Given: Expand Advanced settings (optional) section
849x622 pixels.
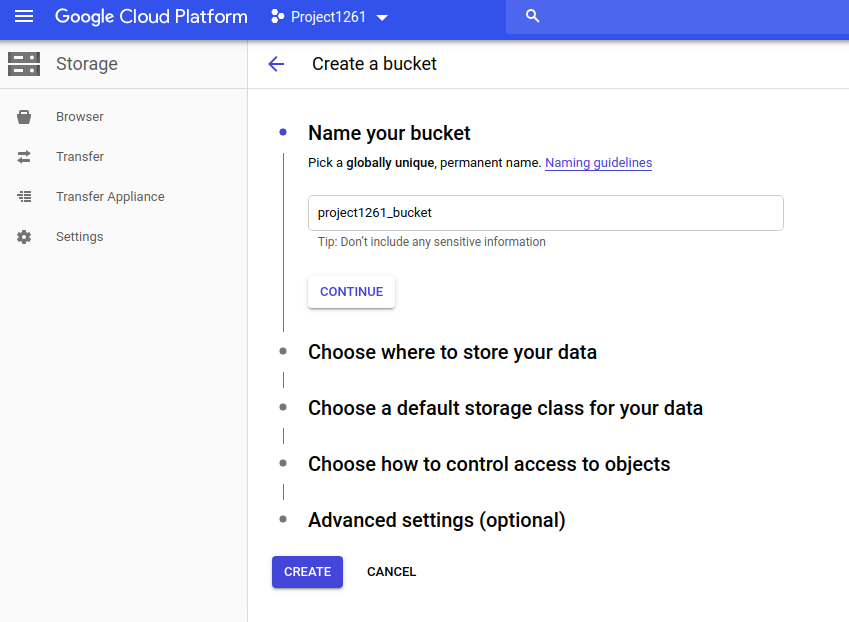Looking at the screenshot, I should coord(436,520).
